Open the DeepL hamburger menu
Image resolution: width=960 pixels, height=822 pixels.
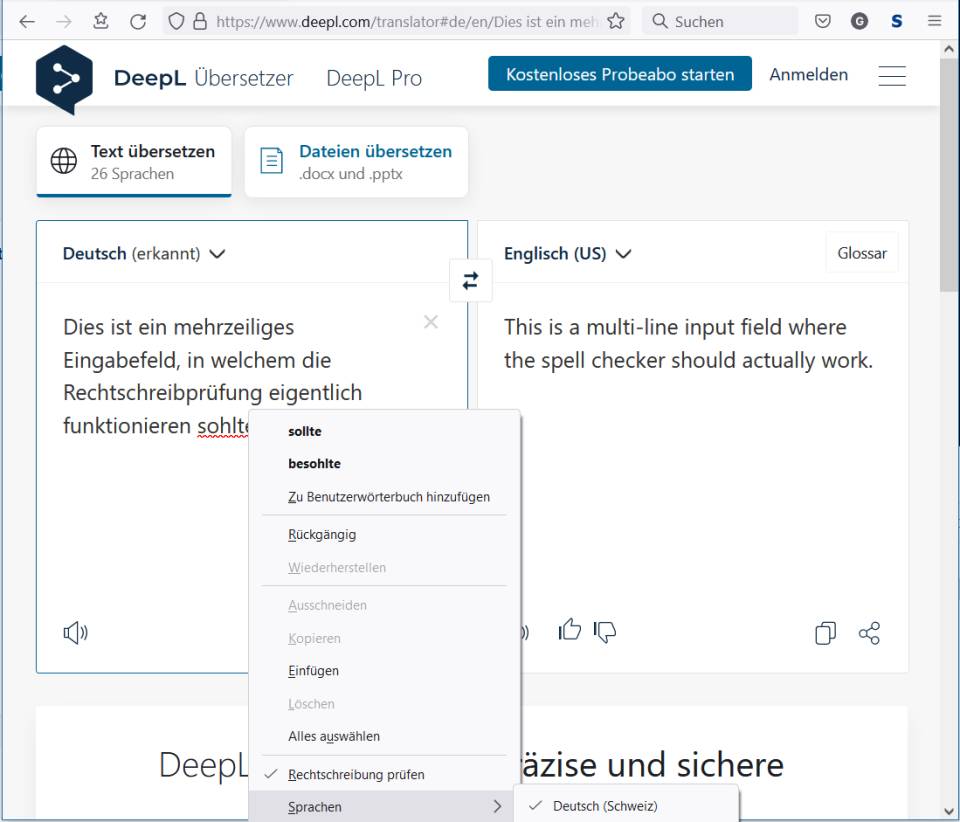[x=892, y=76]
